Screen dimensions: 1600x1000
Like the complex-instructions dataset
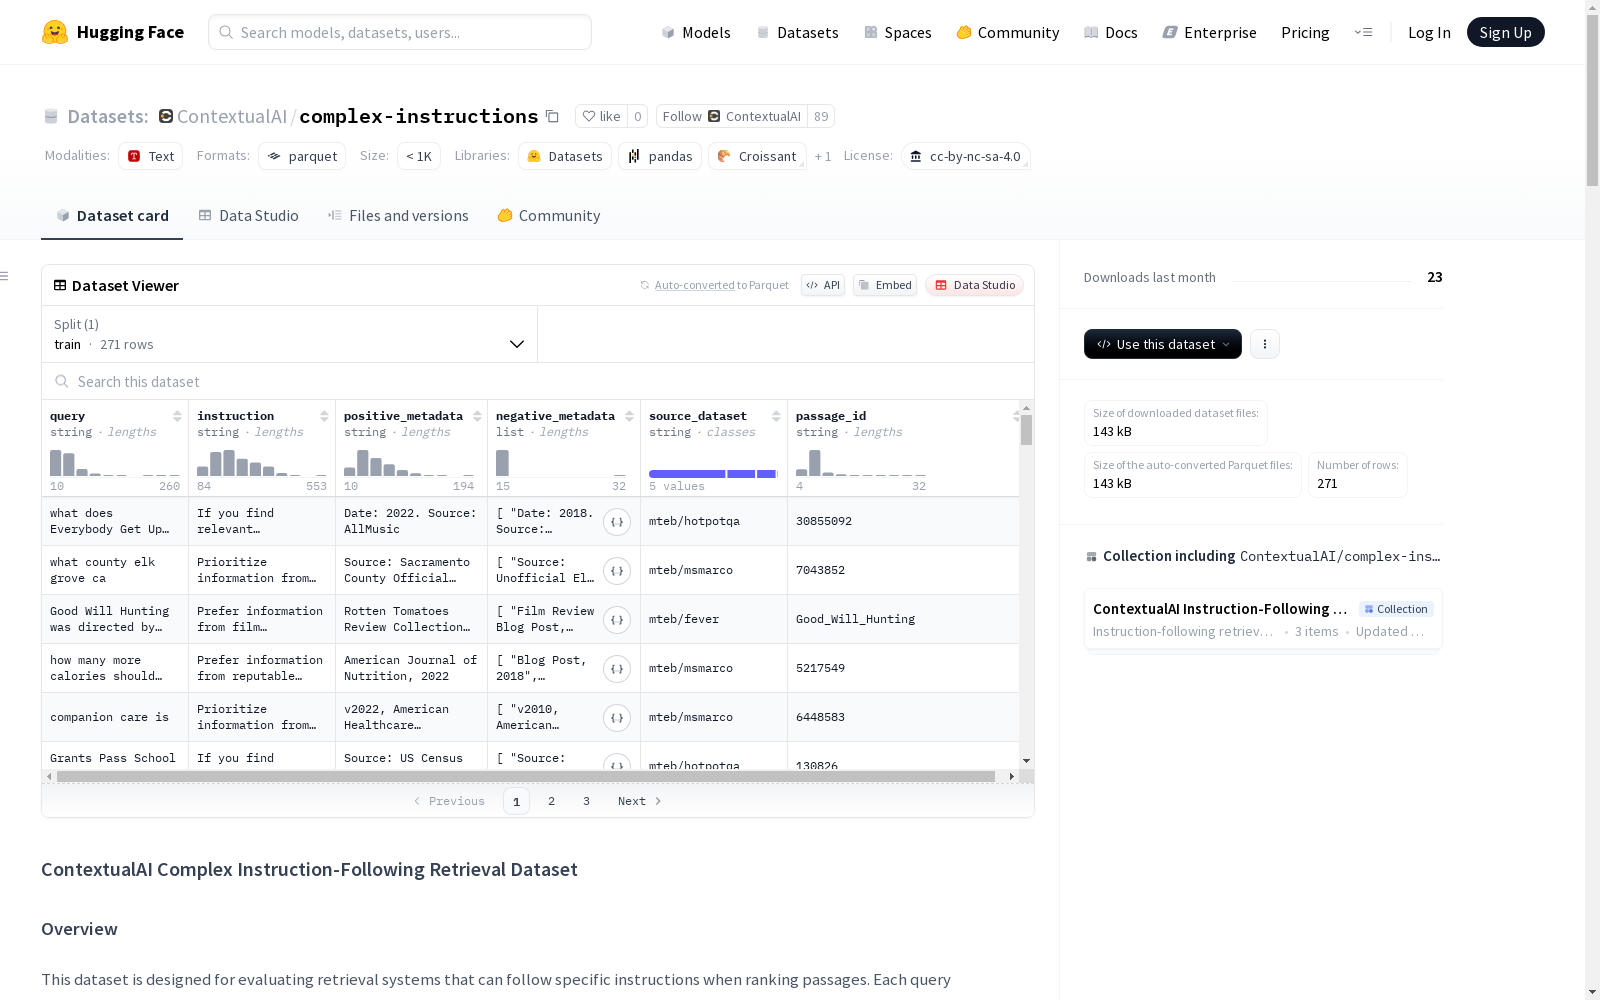pos(602,116)
